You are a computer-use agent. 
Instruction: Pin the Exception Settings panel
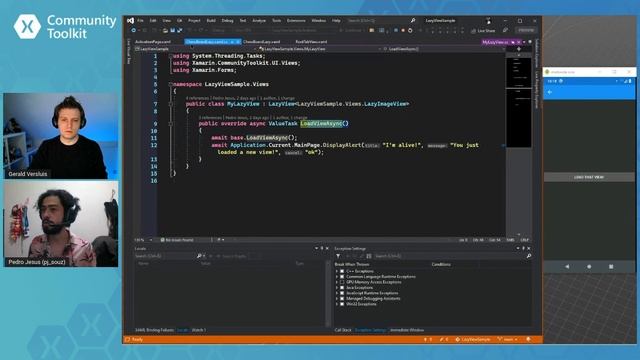coord(524,248)
